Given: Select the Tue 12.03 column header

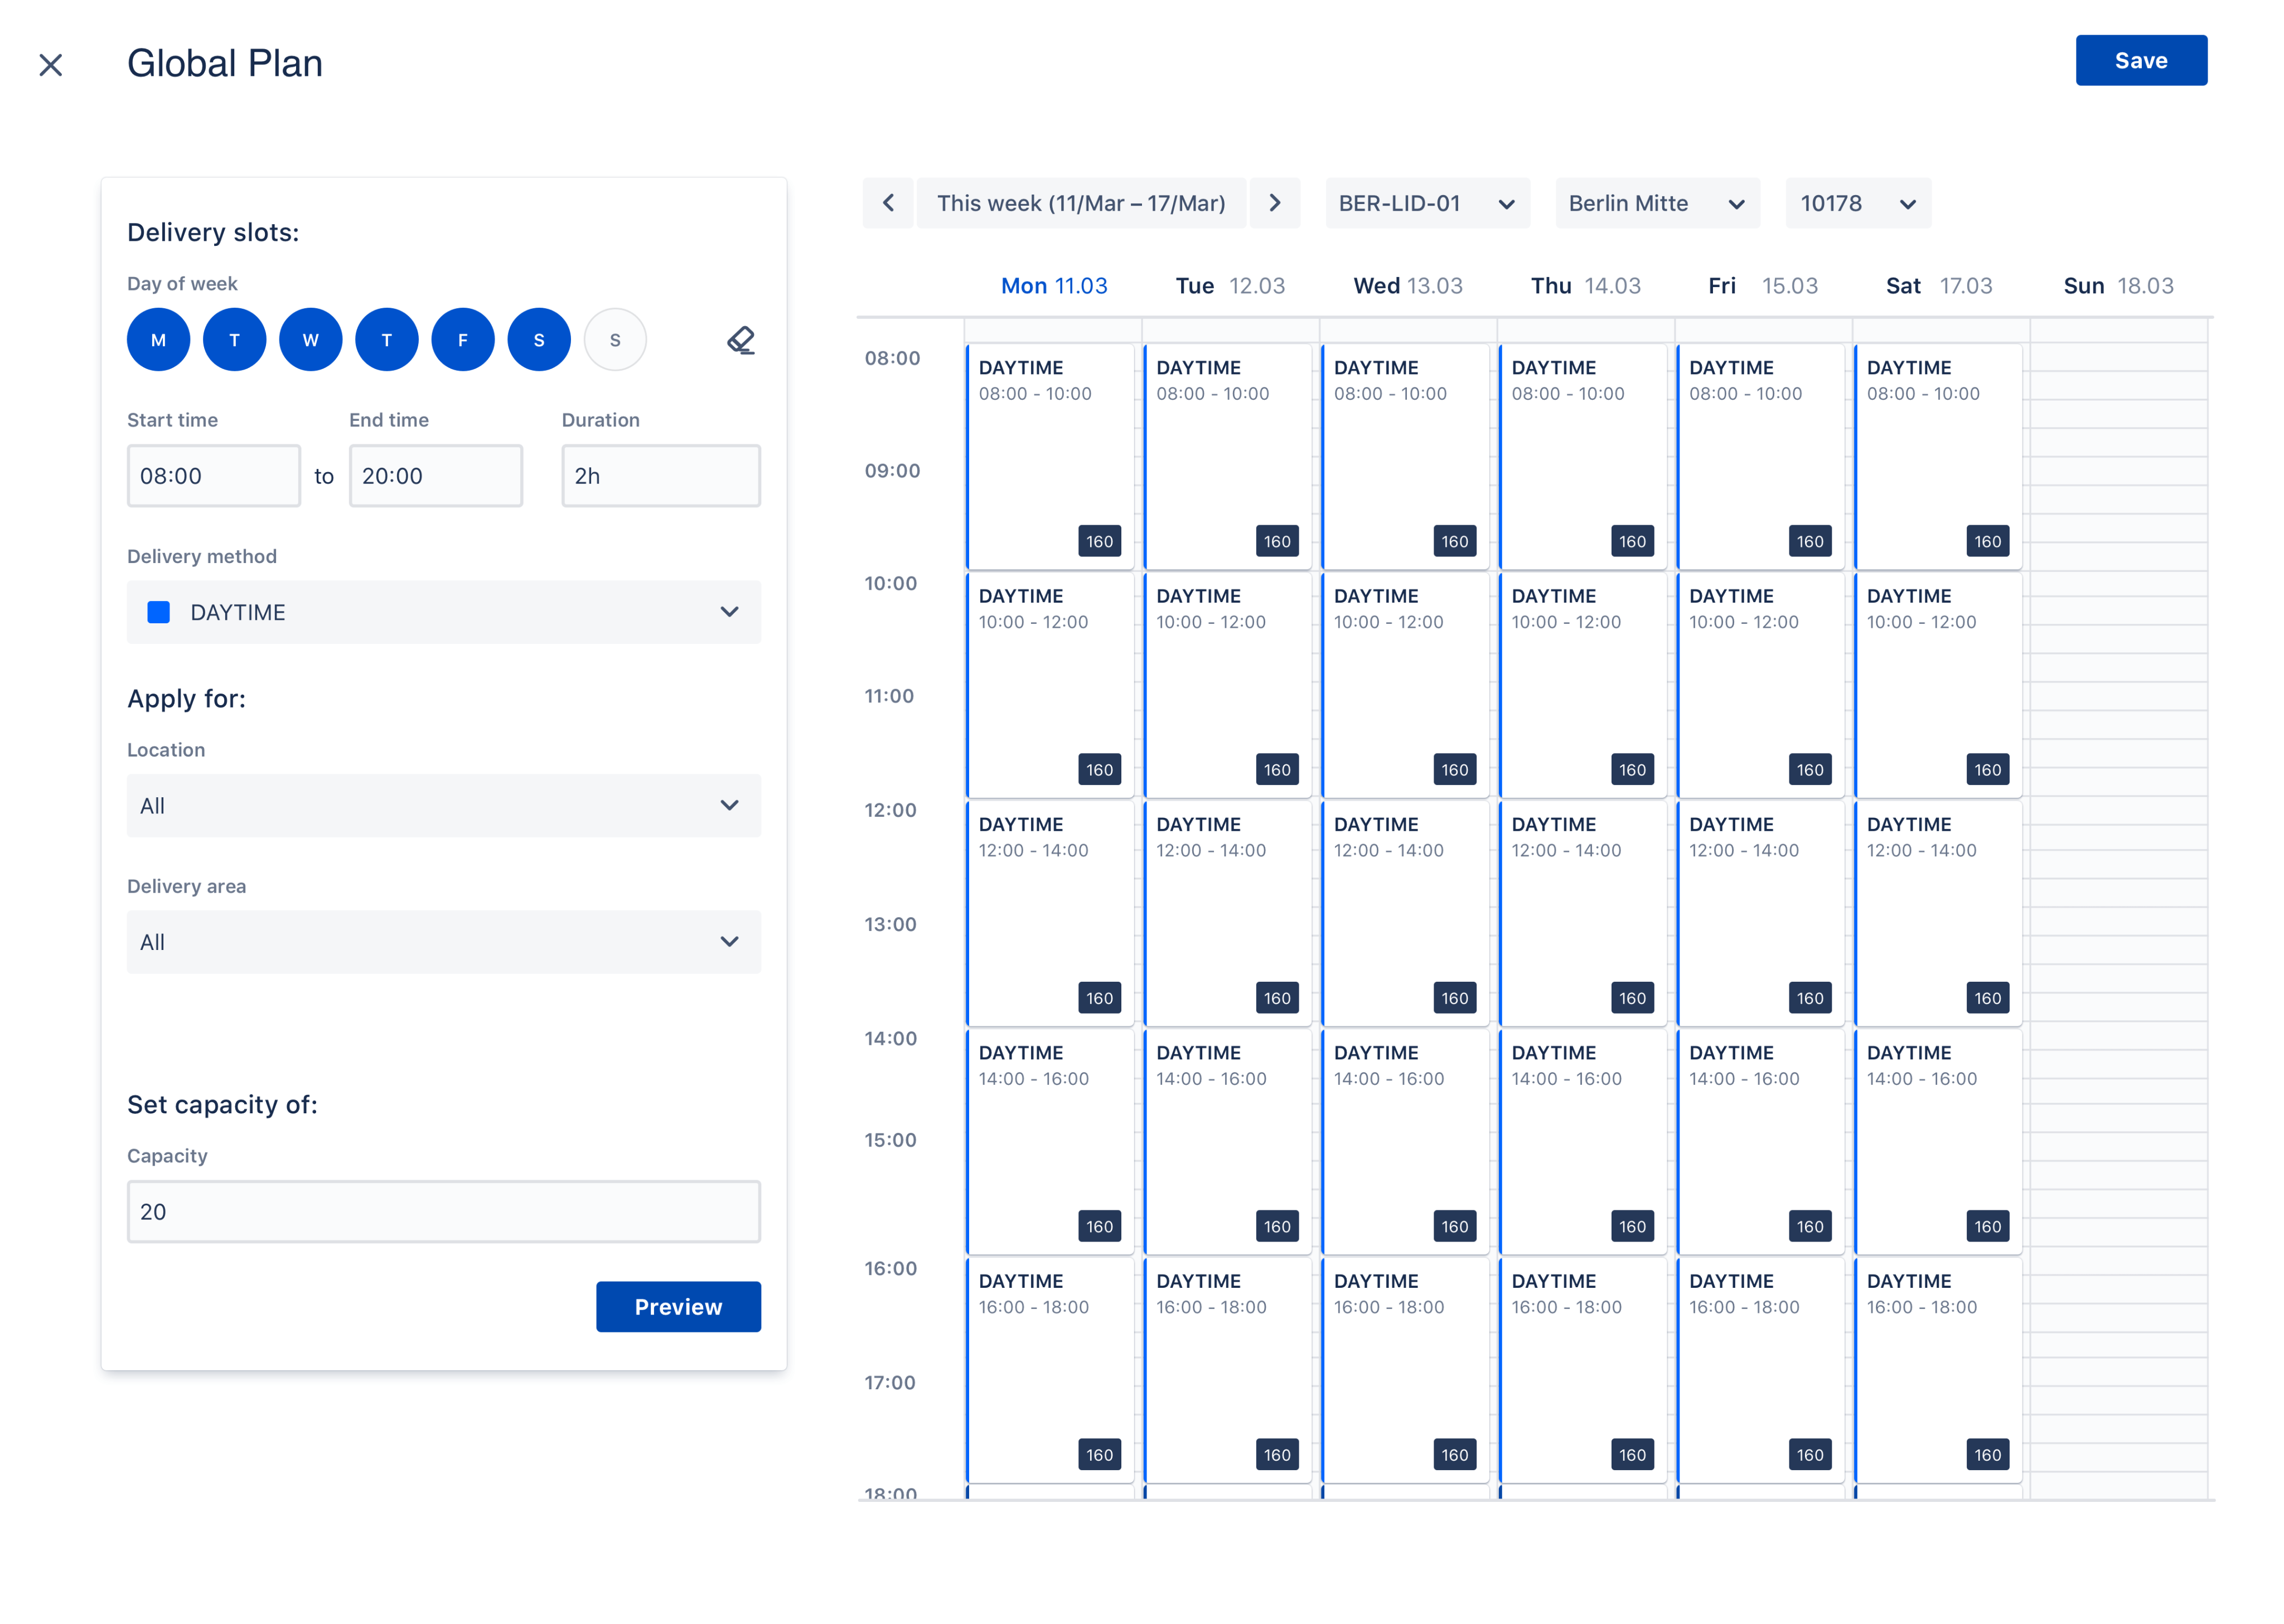Looking at the screenshot, I should pos(1230,286).
